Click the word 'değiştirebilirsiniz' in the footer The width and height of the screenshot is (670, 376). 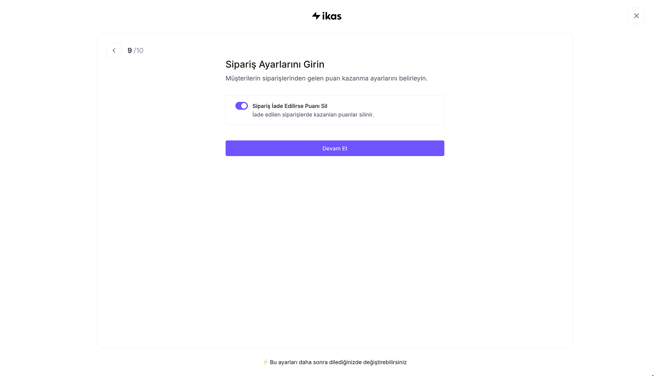385,362
